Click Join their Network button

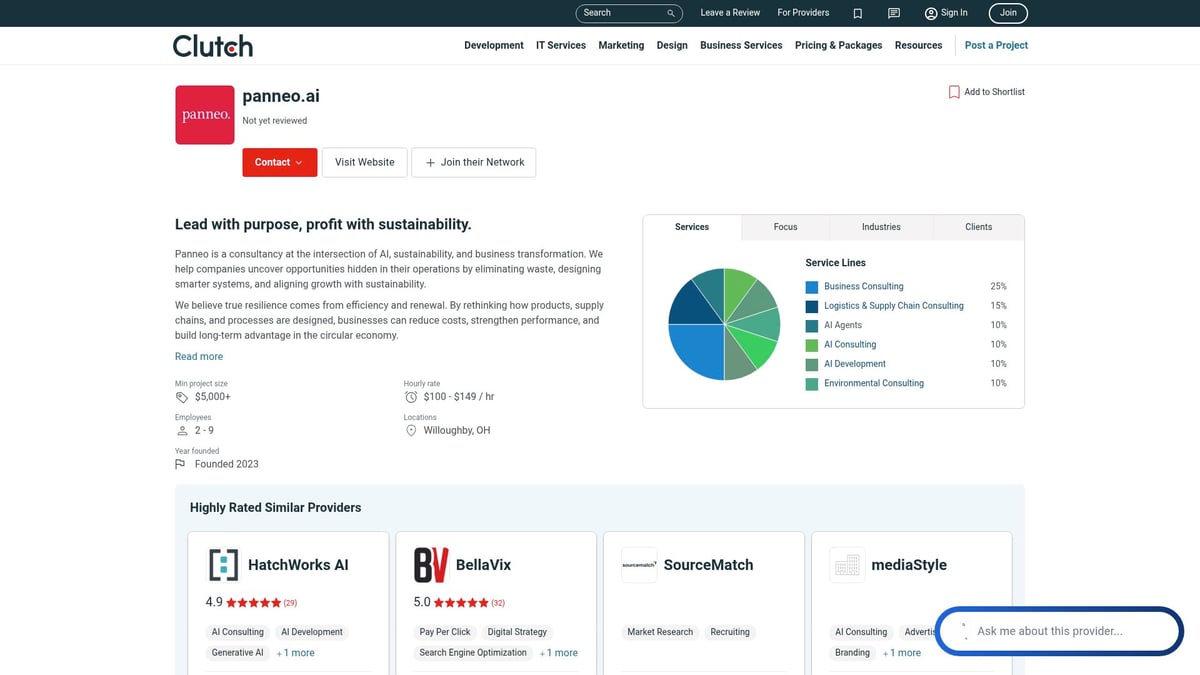tap(473, 162)
